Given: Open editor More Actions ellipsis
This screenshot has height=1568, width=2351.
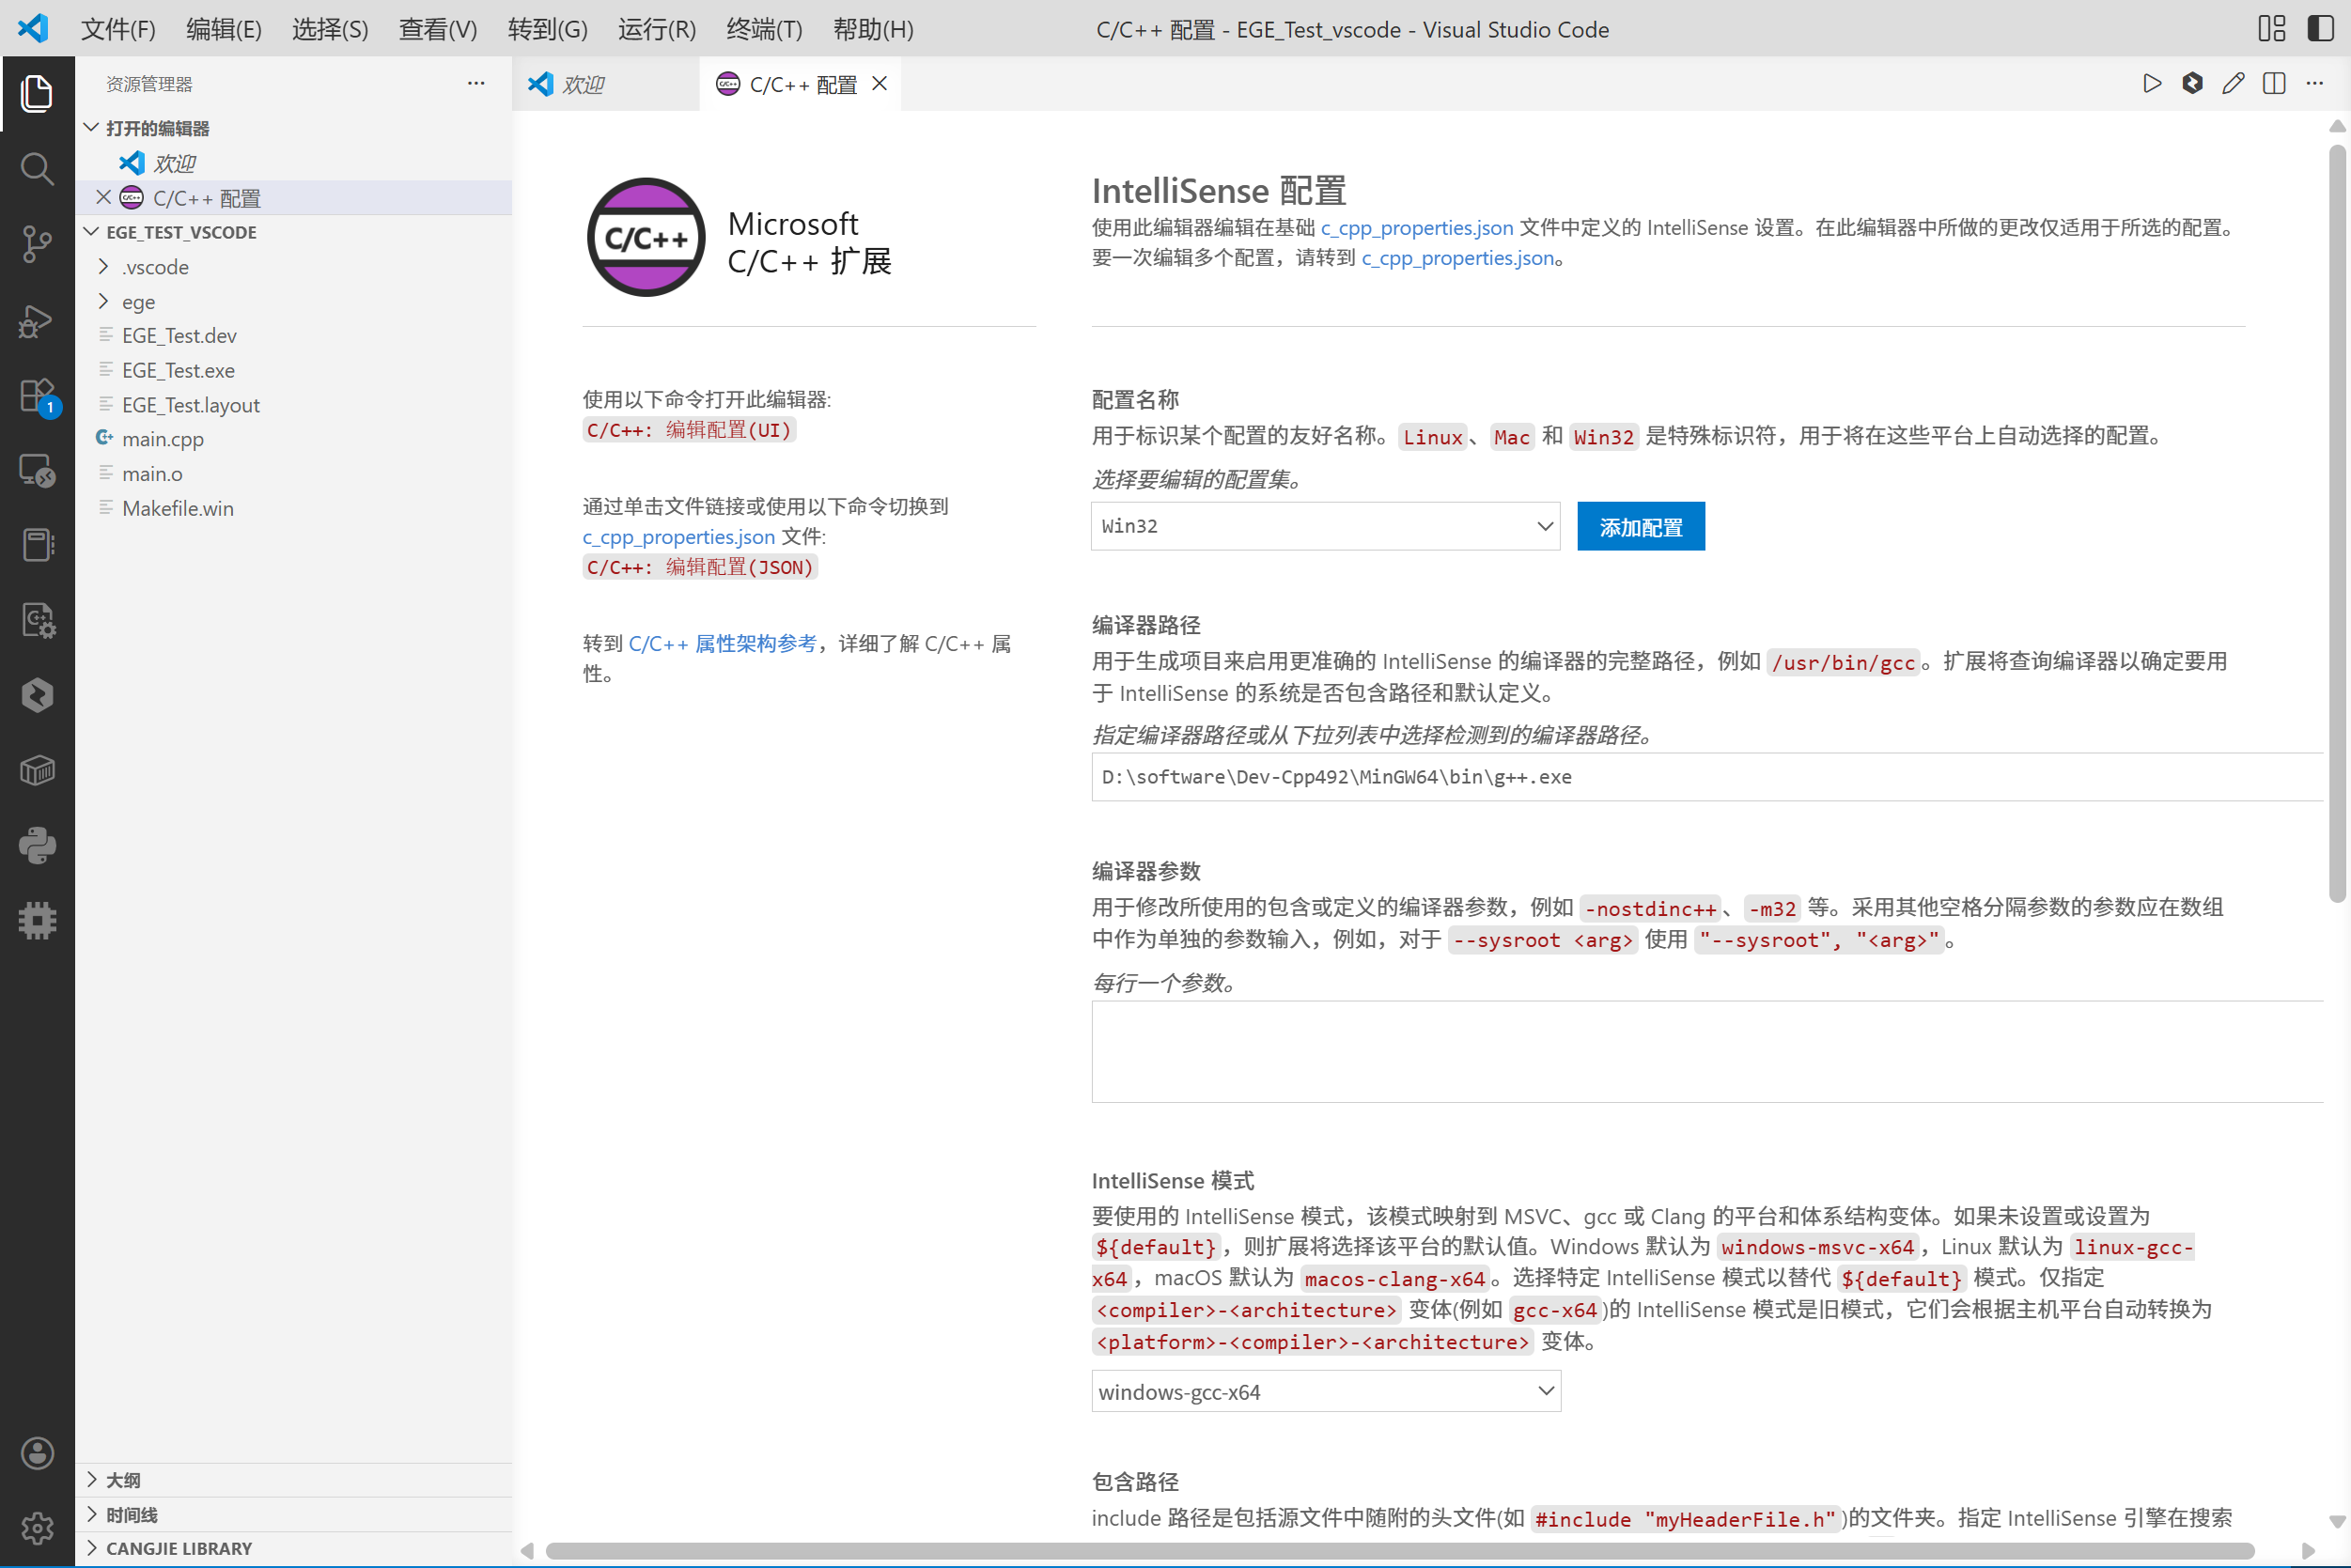Looking at the screenshot, I should tap(2315, 84).
